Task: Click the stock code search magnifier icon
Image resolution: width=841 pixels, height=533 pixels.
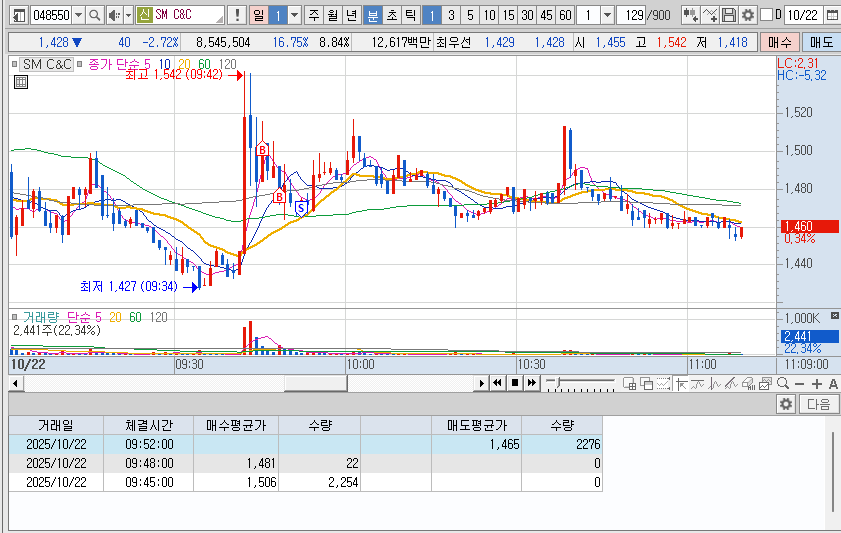Action: coord(95,15)
